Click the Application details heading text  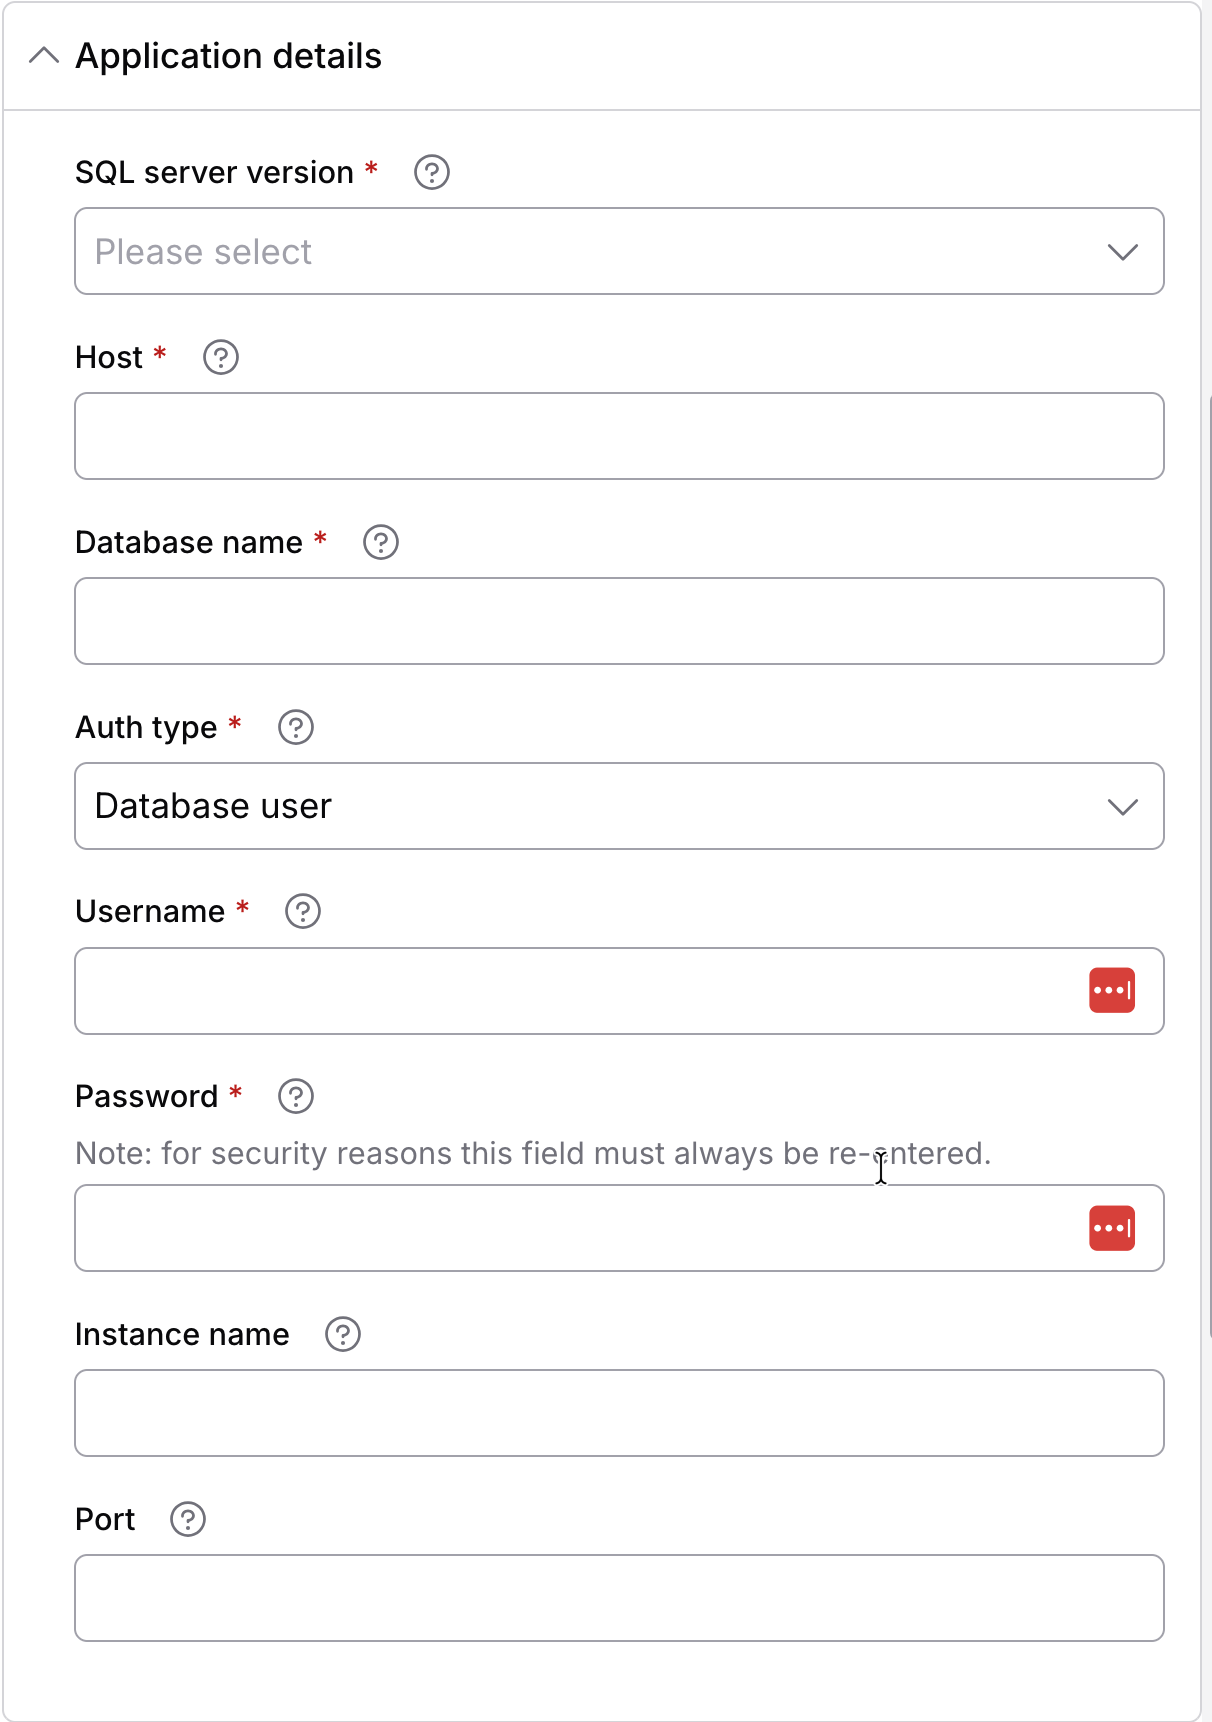pos(228,56)
